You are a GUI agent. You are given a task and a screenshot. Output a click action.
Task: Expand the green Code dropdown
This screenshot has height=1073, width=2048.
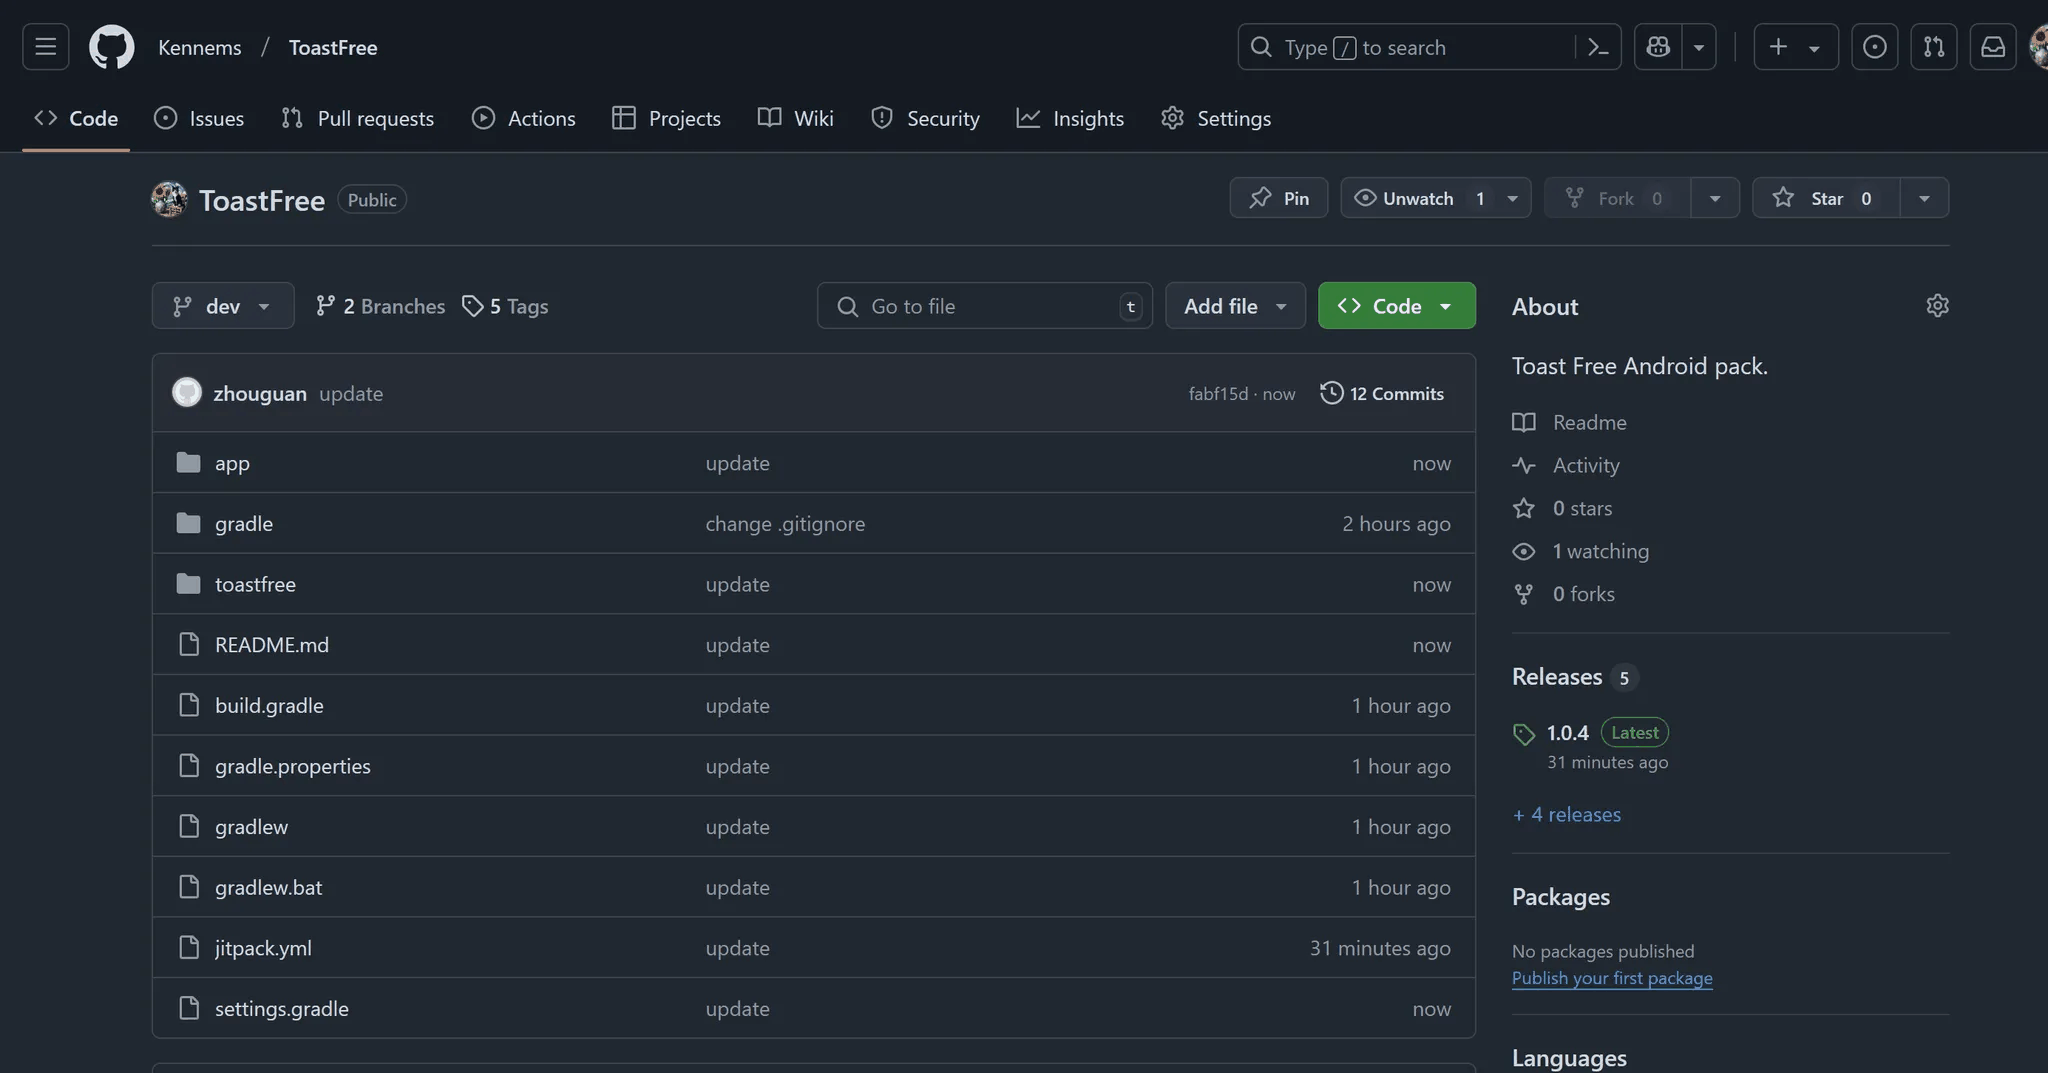[x=1396, y=306]
